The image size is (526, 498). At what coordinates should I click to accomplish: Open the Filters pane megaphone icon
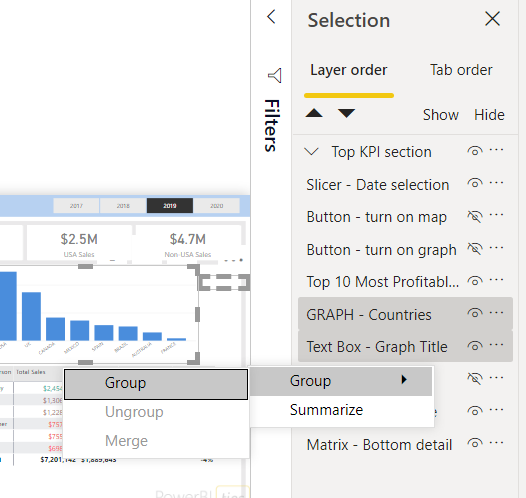point(275,75)
